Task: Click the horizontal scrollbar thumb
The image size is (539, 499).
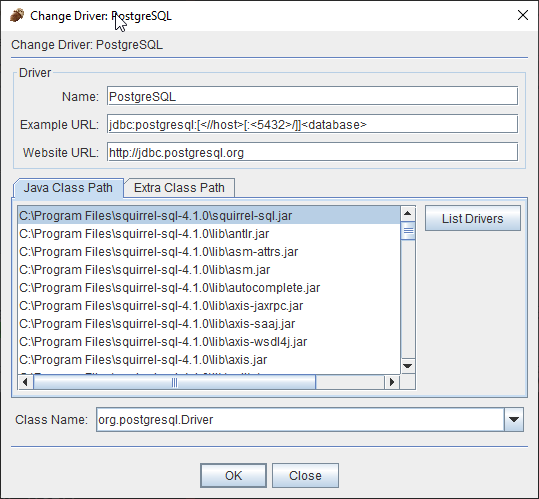Action: [175, 382]
